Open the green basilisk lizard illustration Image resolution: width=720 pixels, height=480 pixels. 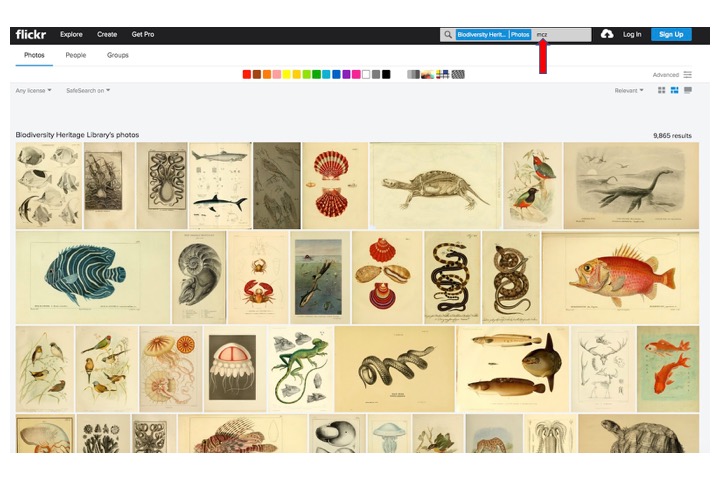click(x=300, y=369)
